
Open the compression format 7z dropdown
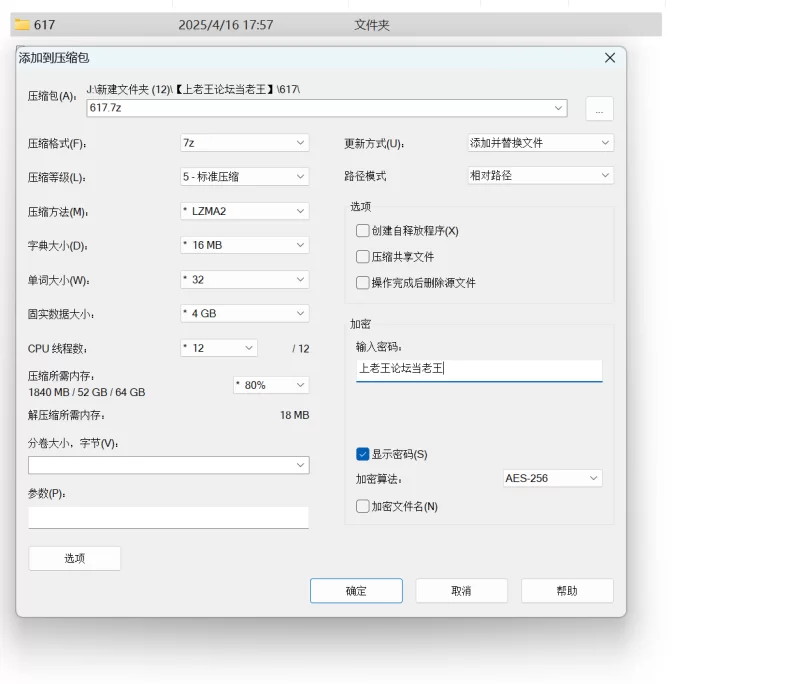click(x=244, y=143)
